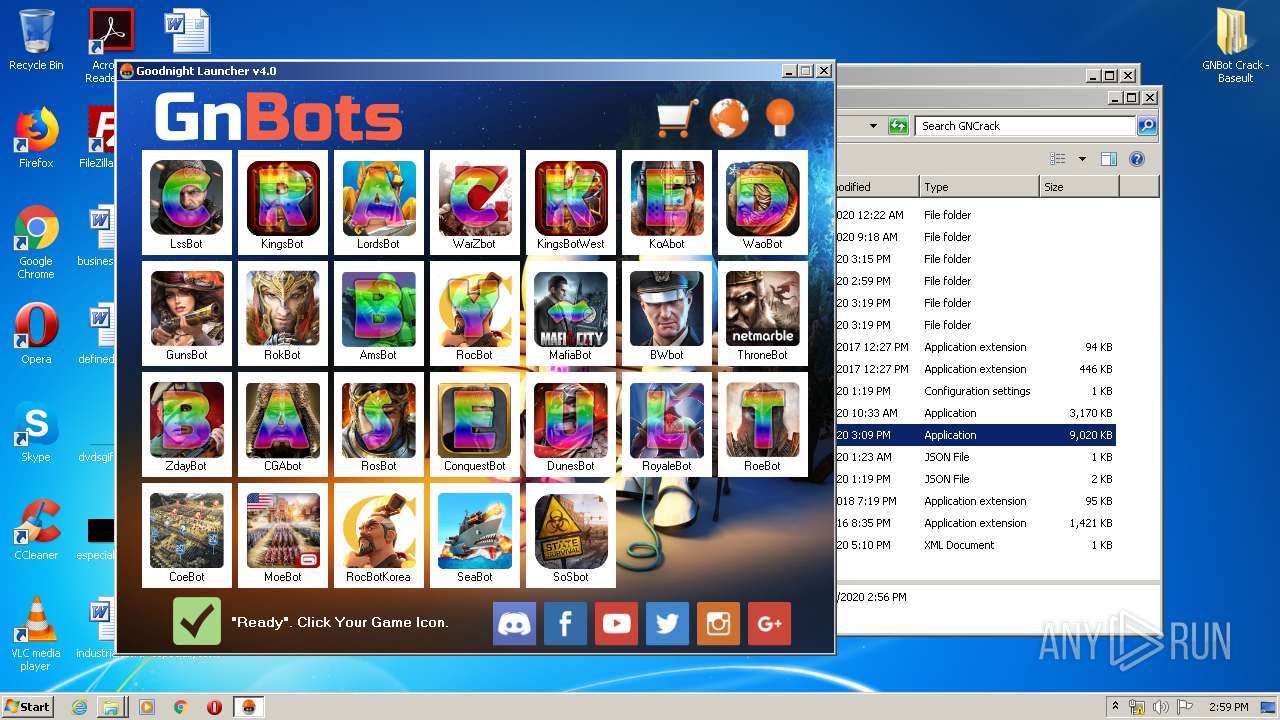Launch the LssBot game icon

[187, 202]
